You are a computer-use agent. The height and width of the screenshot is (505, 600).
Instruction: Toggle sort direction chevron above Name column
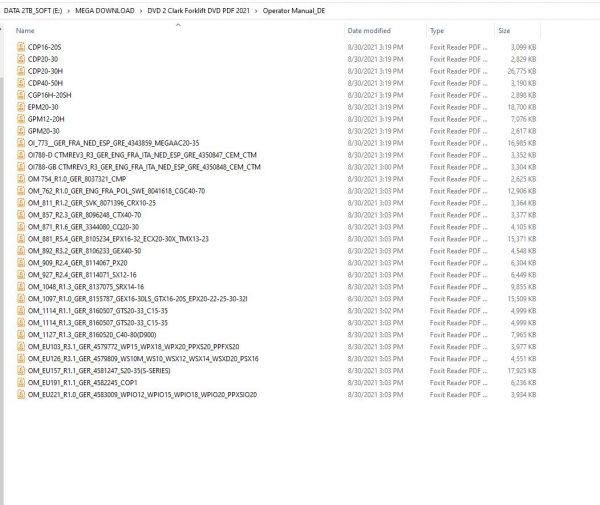tap(178, 25)
